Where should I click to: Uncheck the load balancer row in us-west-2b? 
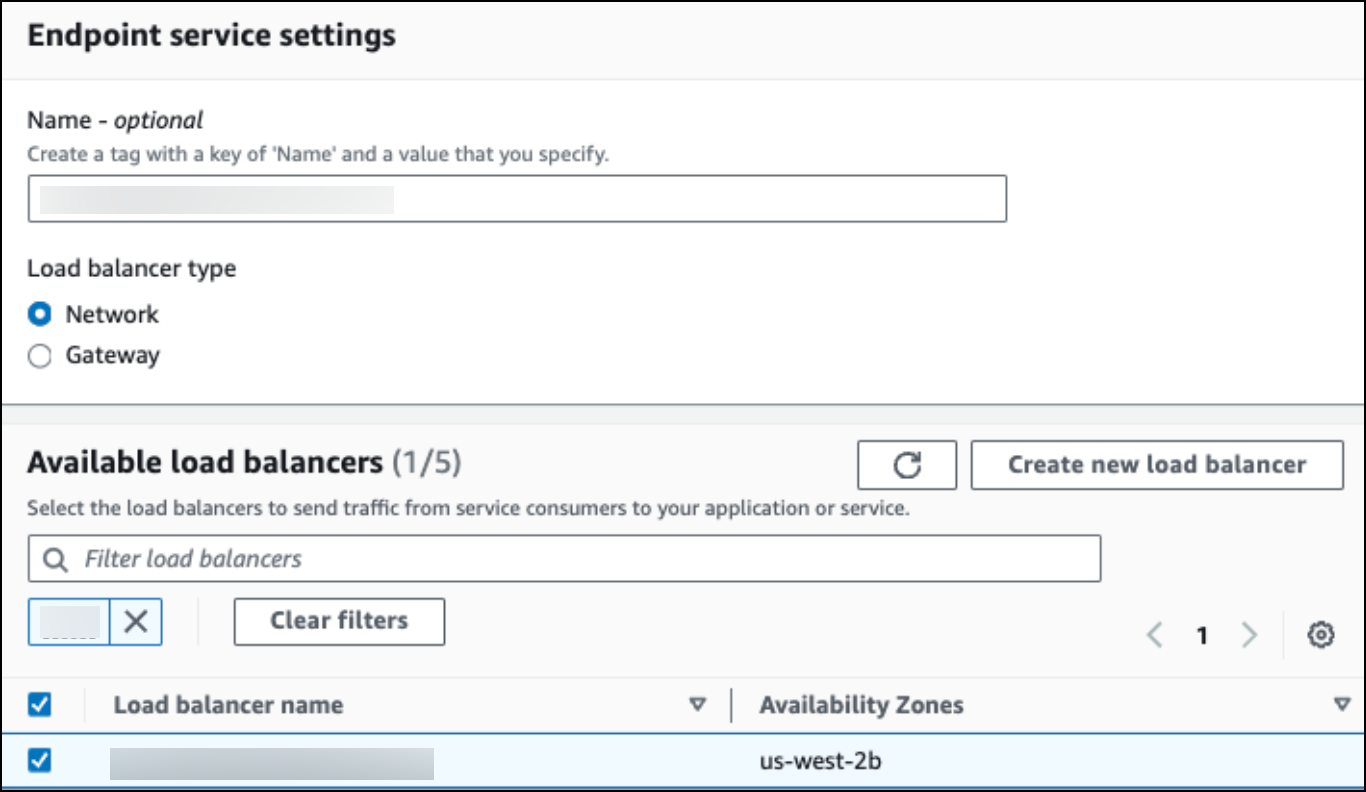pyautogui.click(x=40, y=762)
